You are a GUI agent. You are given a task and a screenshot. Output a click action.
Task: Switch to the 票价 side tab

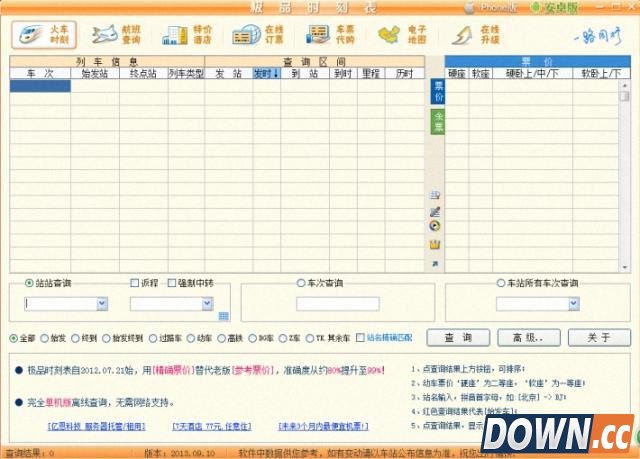point(438,91)
